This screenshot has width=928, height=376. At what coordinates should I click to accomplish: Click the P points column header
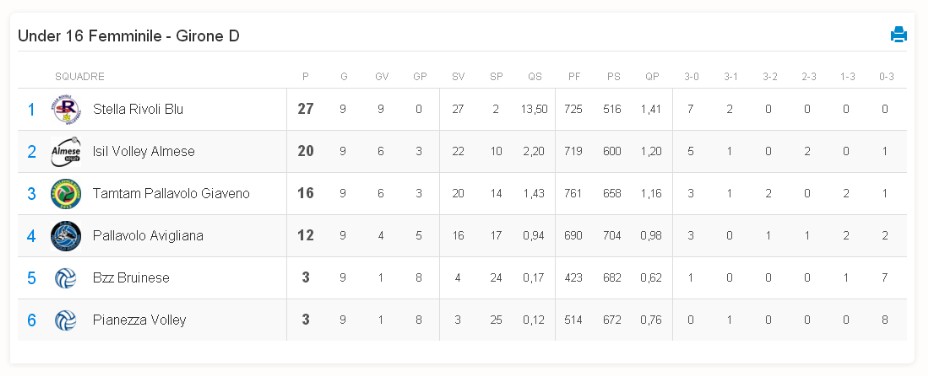305,76
